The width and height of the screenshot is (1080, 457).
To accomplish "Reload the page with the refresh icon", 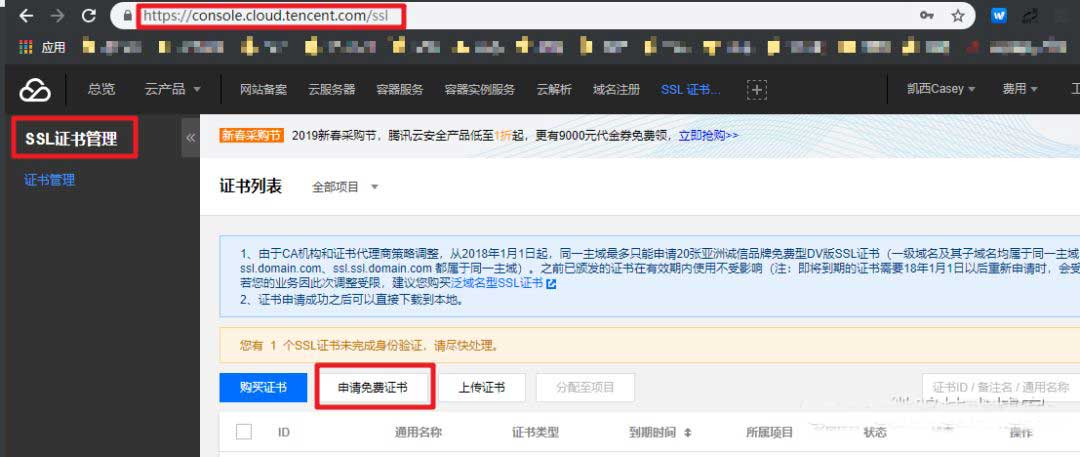I will (x=89, y=15).
